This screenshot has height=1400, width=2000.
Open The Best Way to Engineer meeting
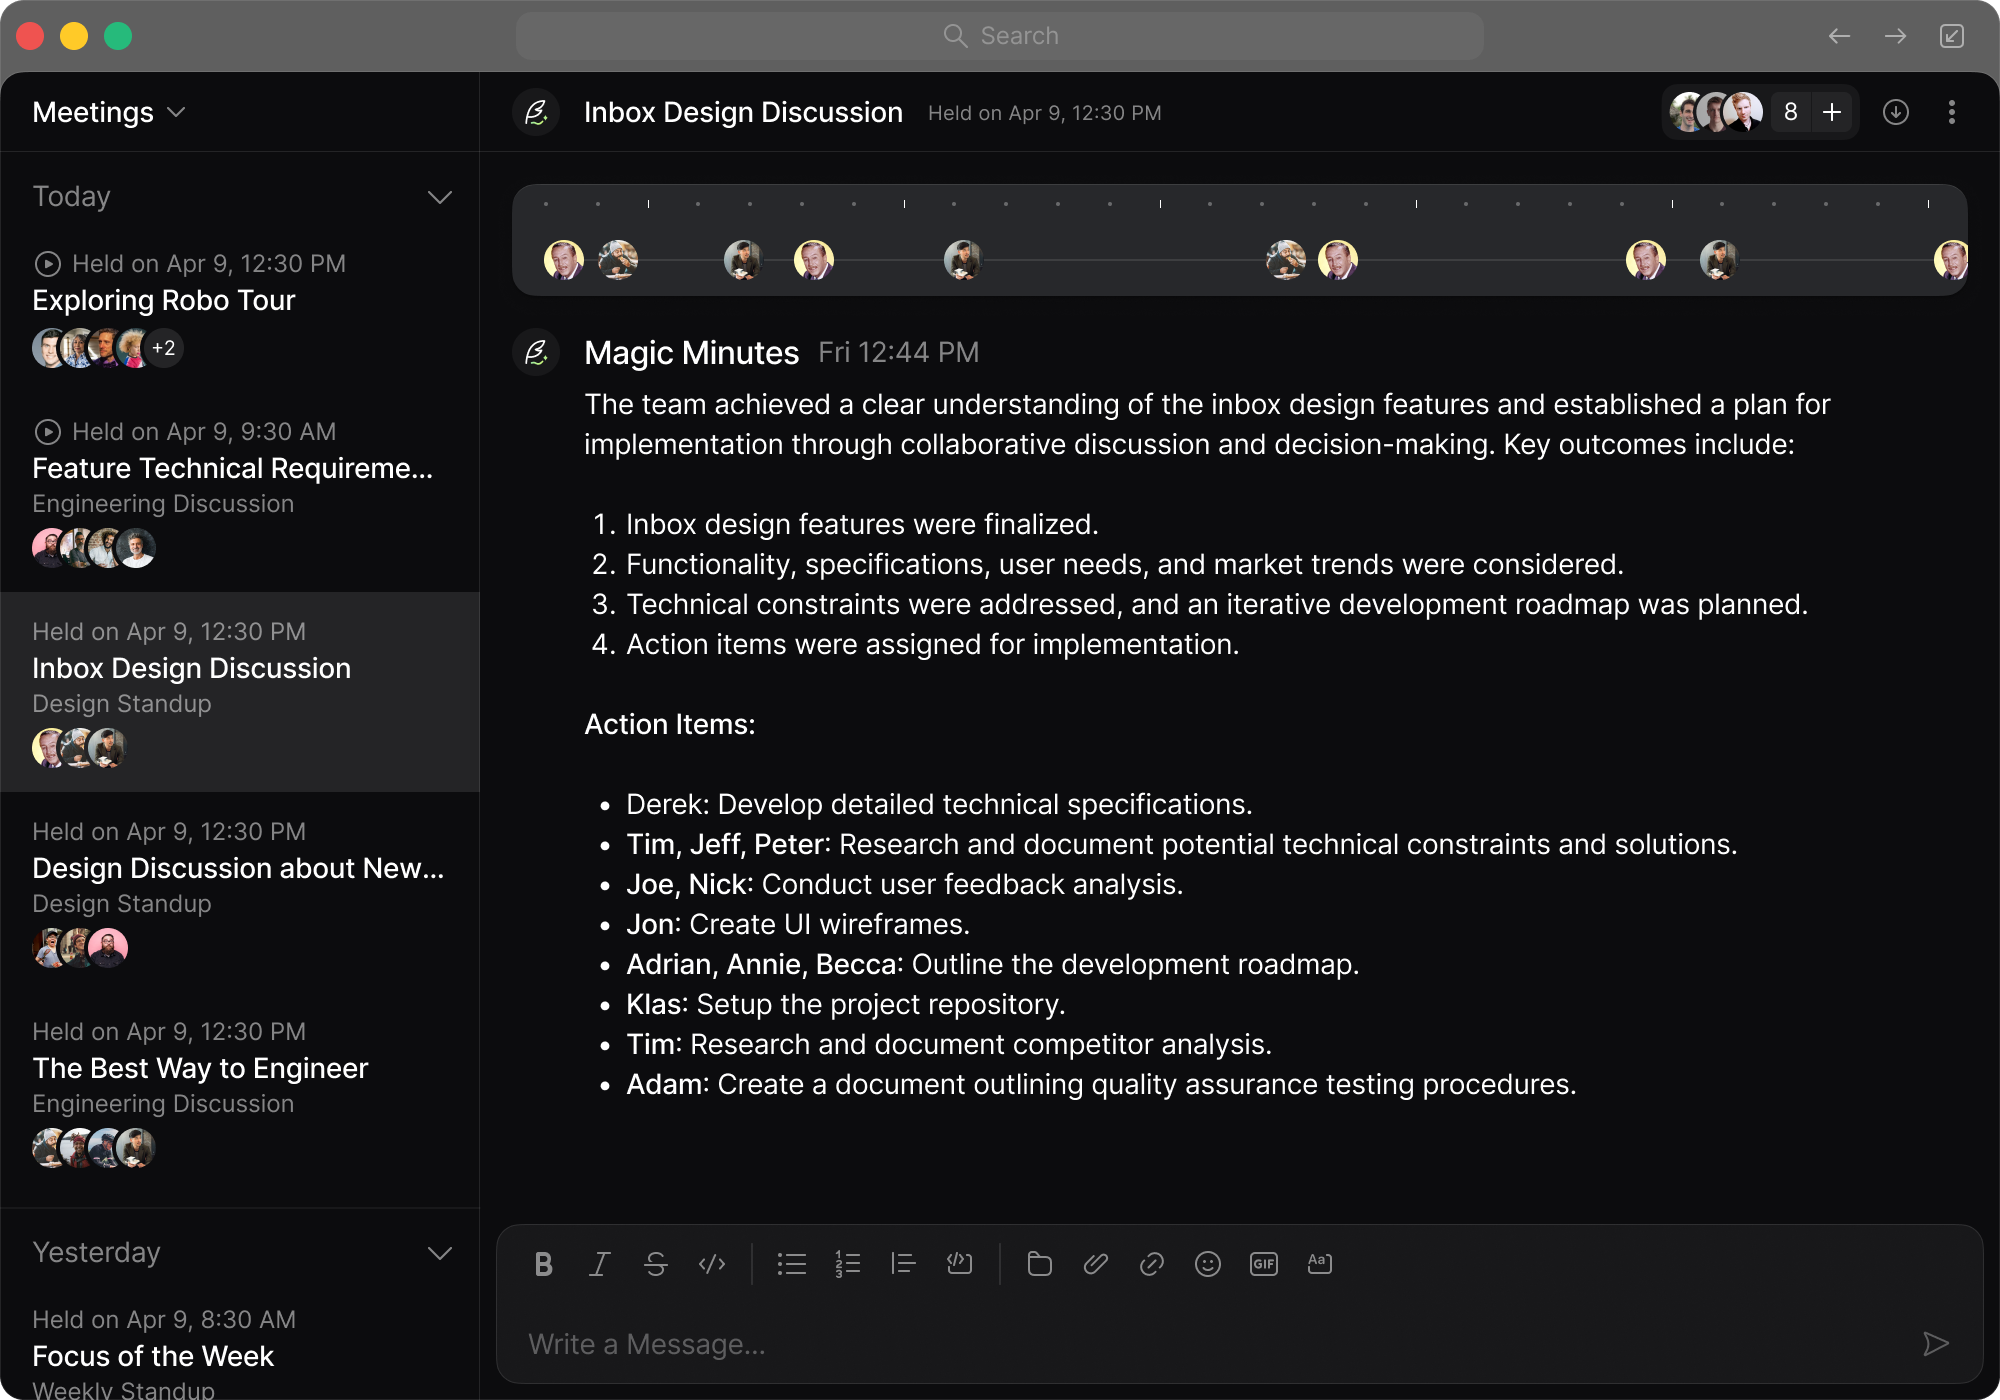click(x=200, y=1068)
